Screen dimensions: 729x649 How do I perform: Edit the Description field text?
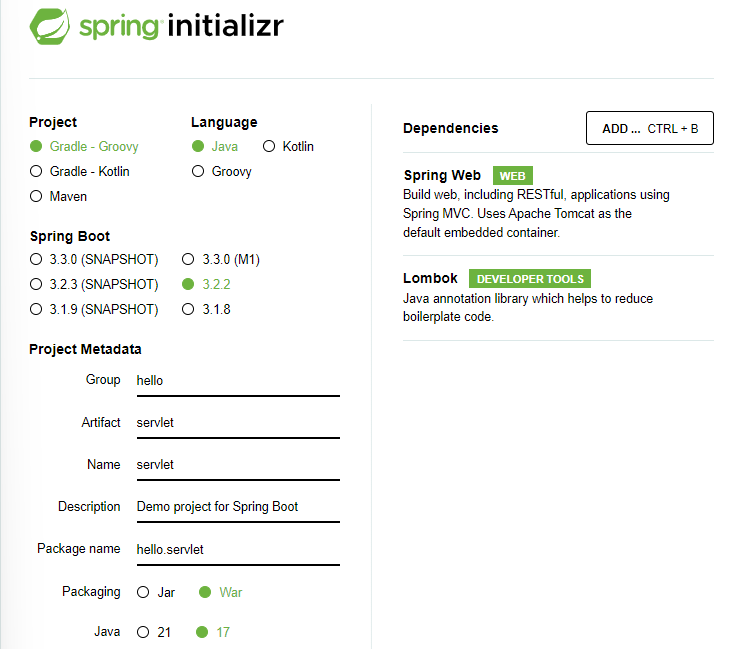238,507
